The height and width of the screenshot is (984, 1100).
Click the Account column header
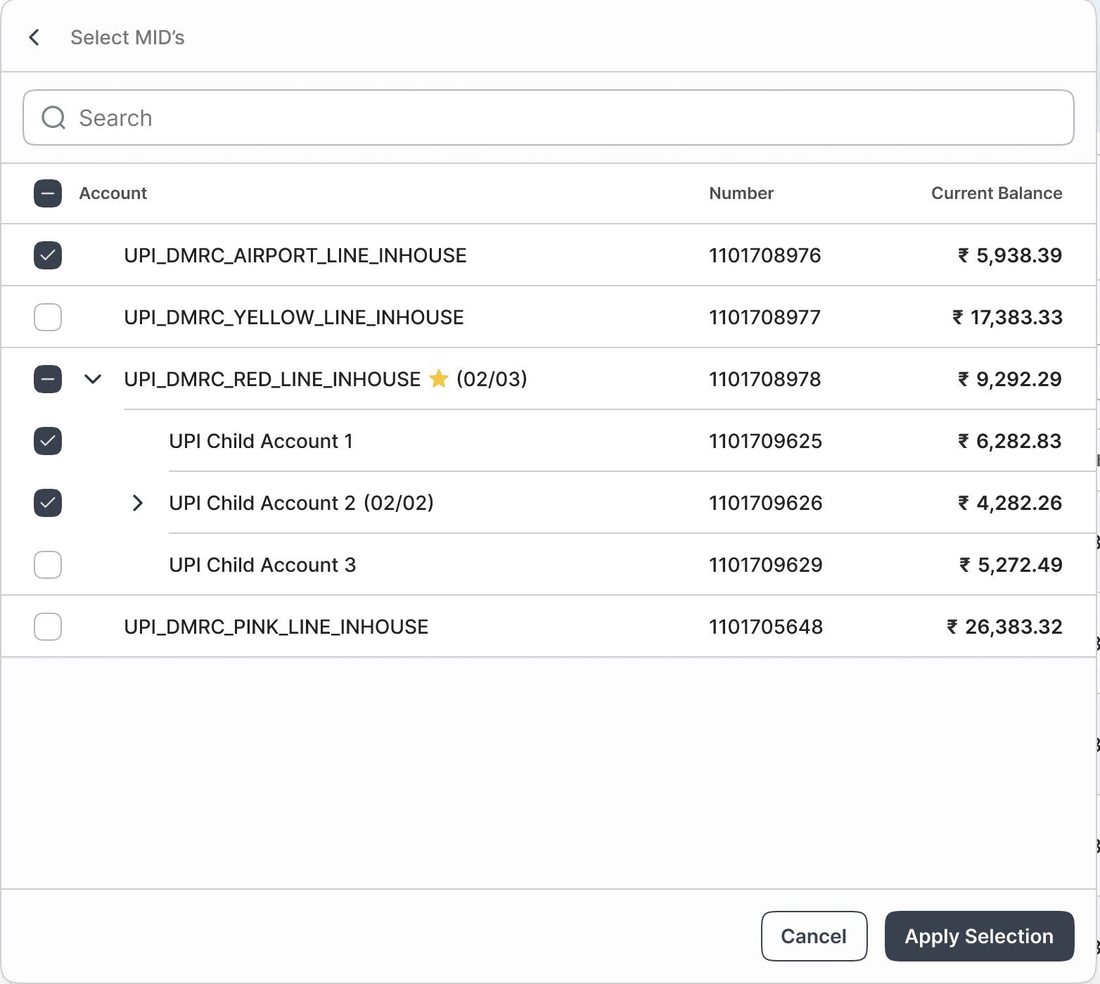pos(113,194)
